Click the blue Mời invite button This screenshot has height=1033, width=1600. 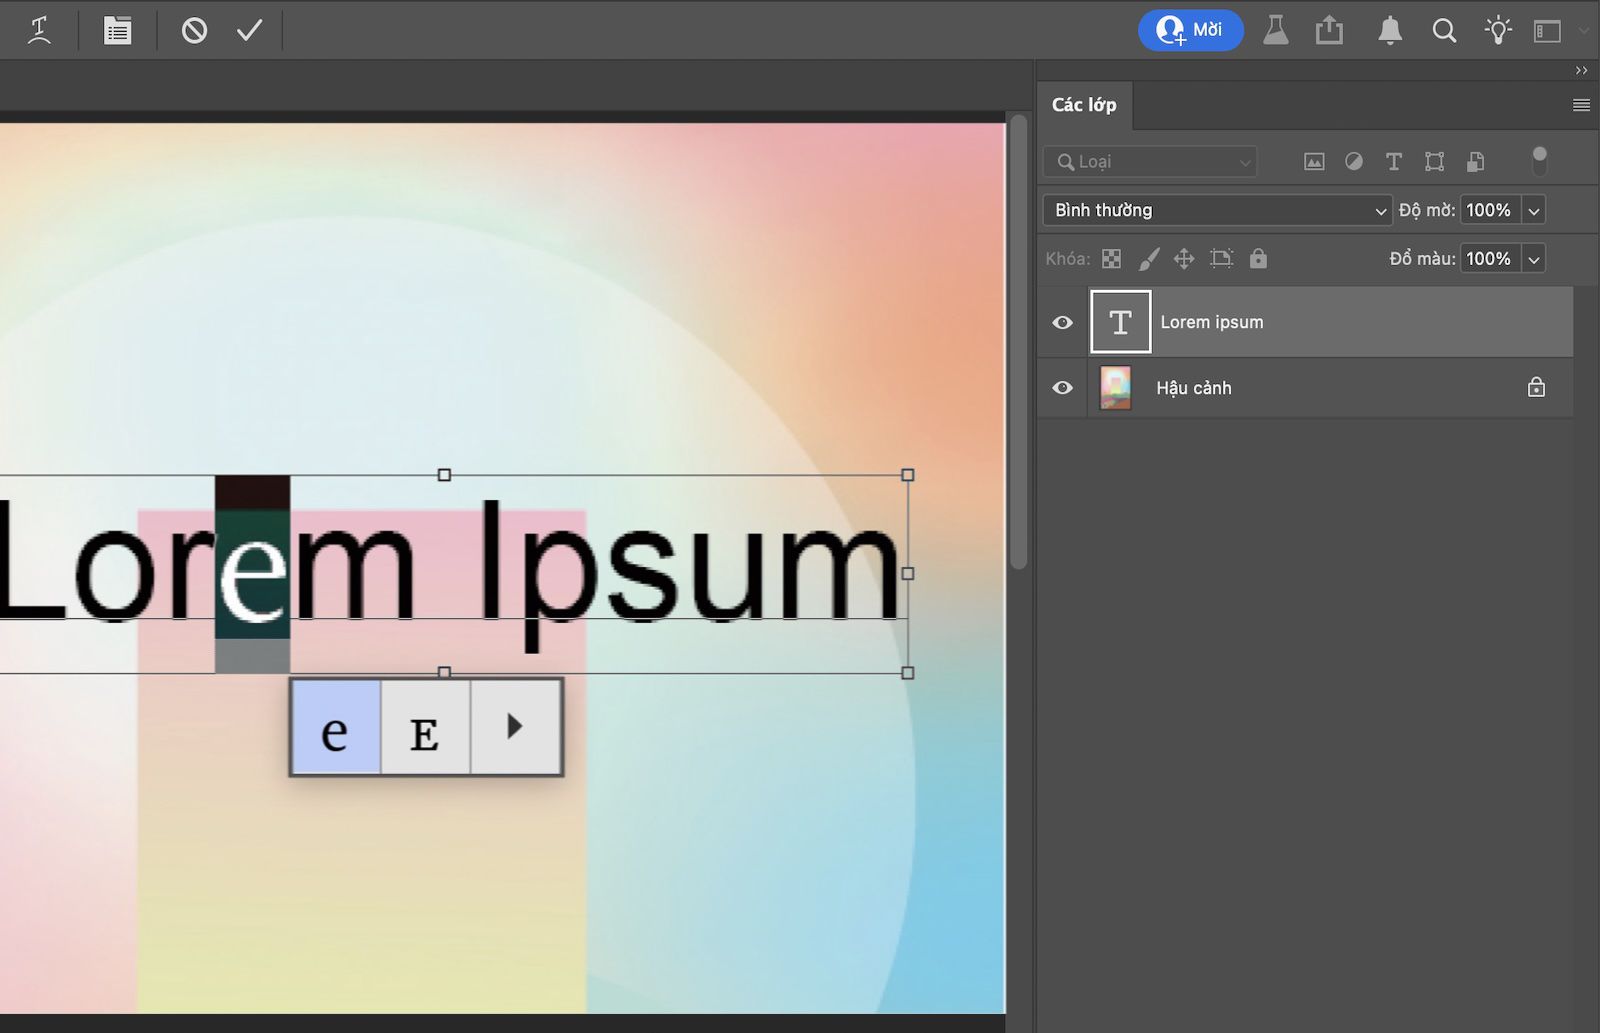coord(1190,30)
